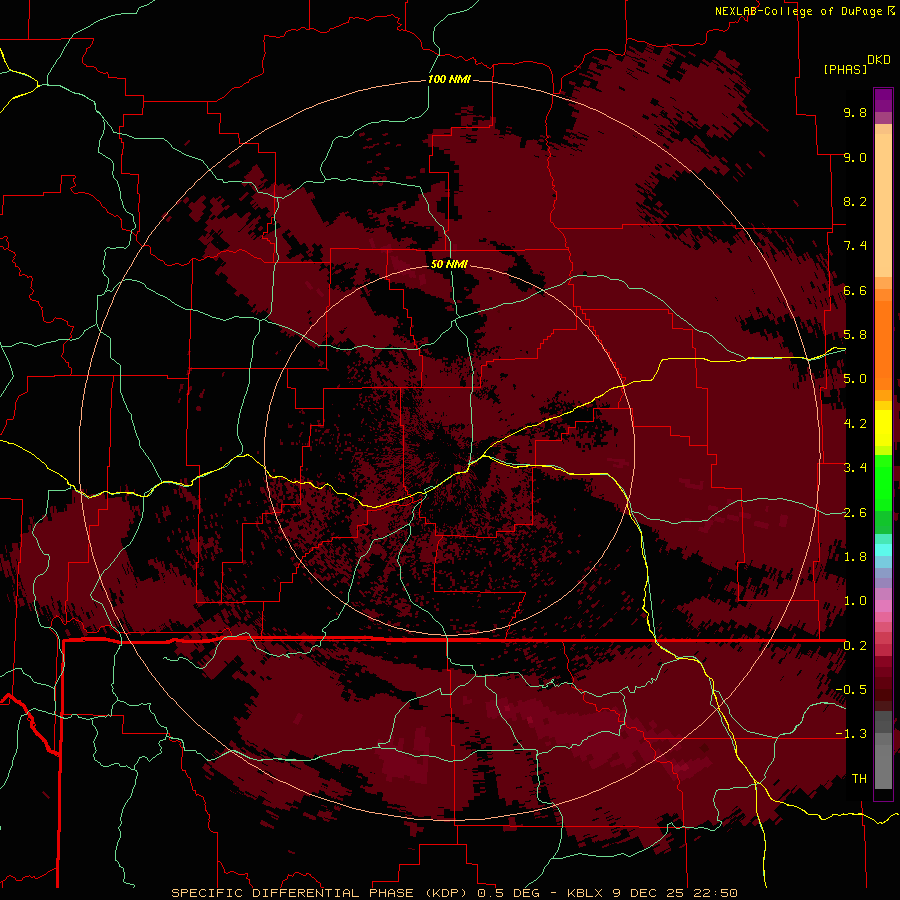Click the 0.2 value on the color scale

pyautogui.click(x=855, y=646)
